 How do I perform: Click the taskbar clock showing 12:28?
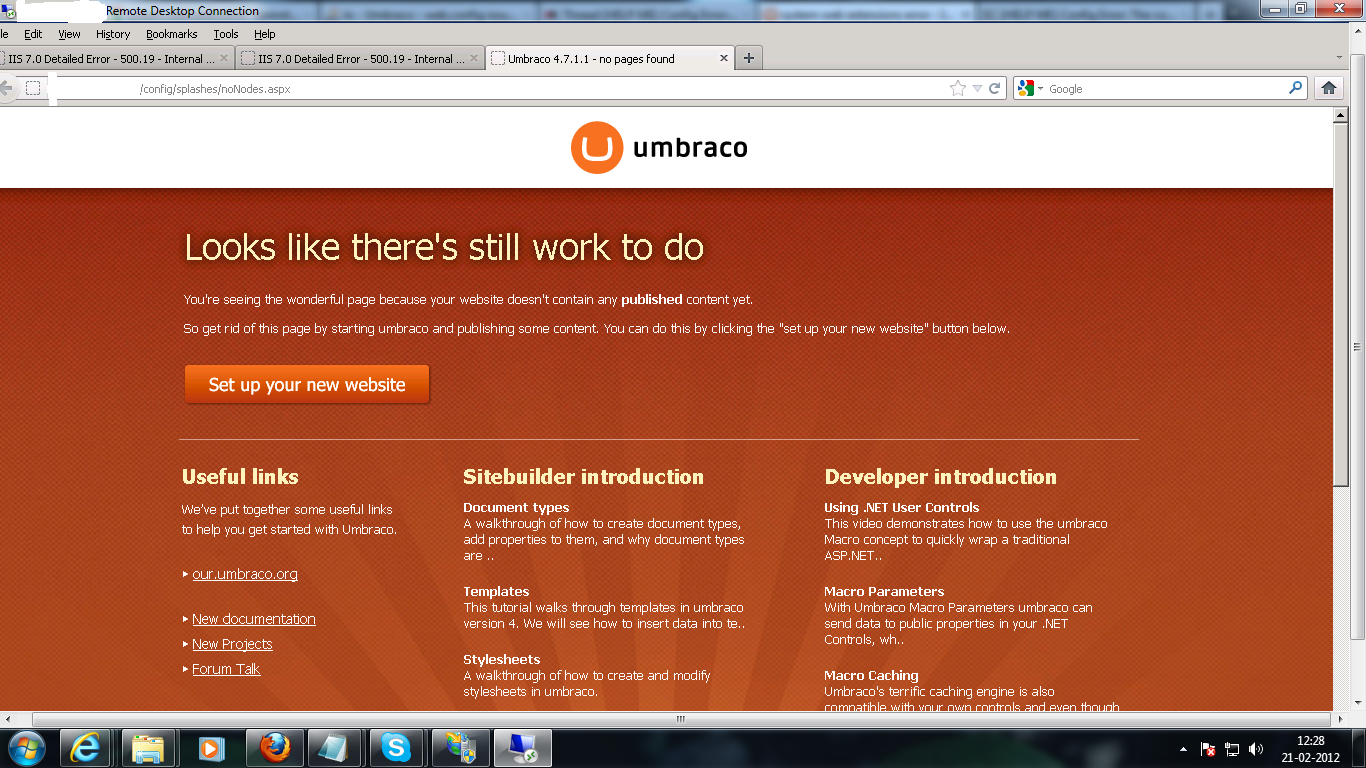pos(1310,748)
